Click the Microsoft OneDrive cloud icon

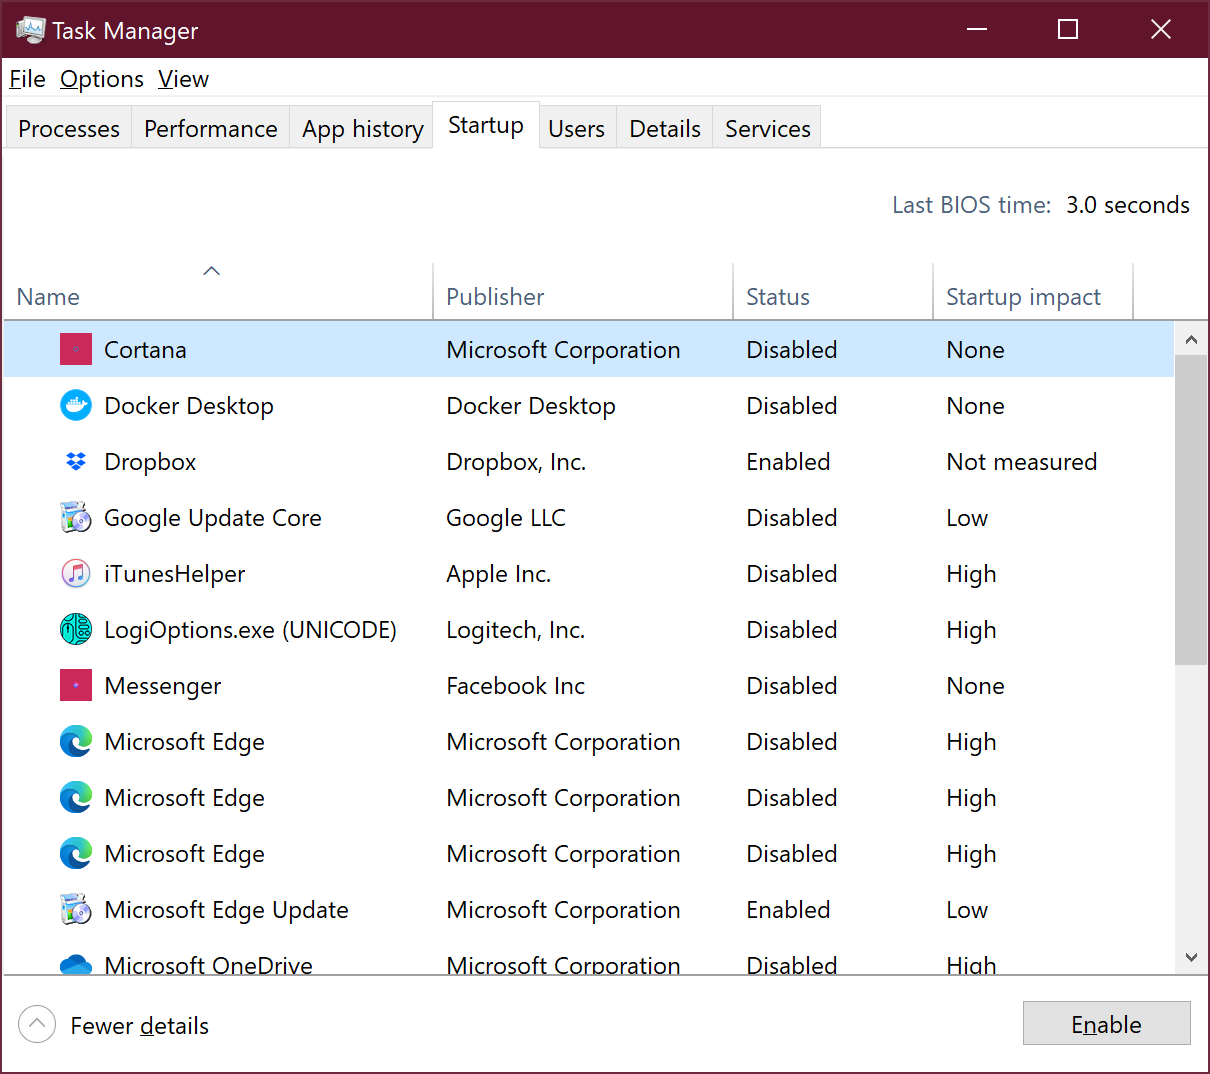[x=76, y=964]
